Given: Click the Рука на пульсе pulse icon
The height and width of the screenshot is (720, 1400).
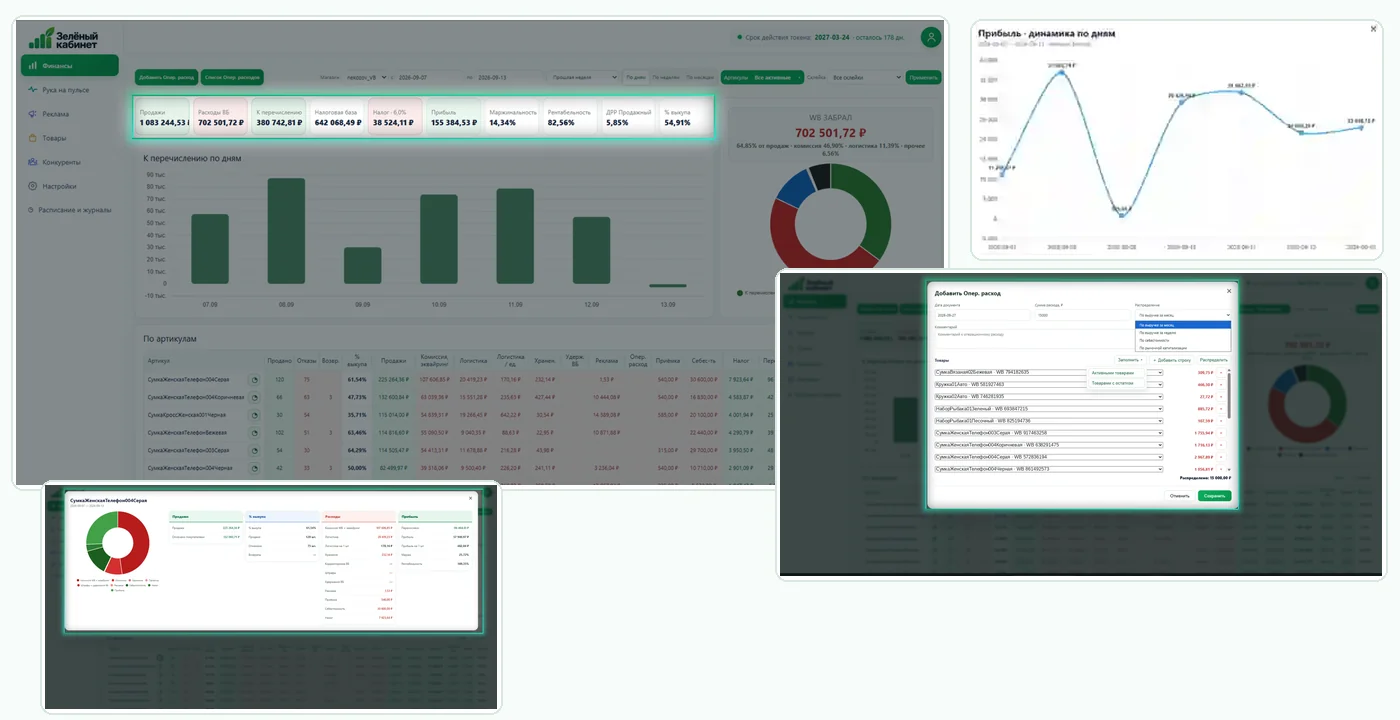Looking at the screenshot, I should [33, 90].
